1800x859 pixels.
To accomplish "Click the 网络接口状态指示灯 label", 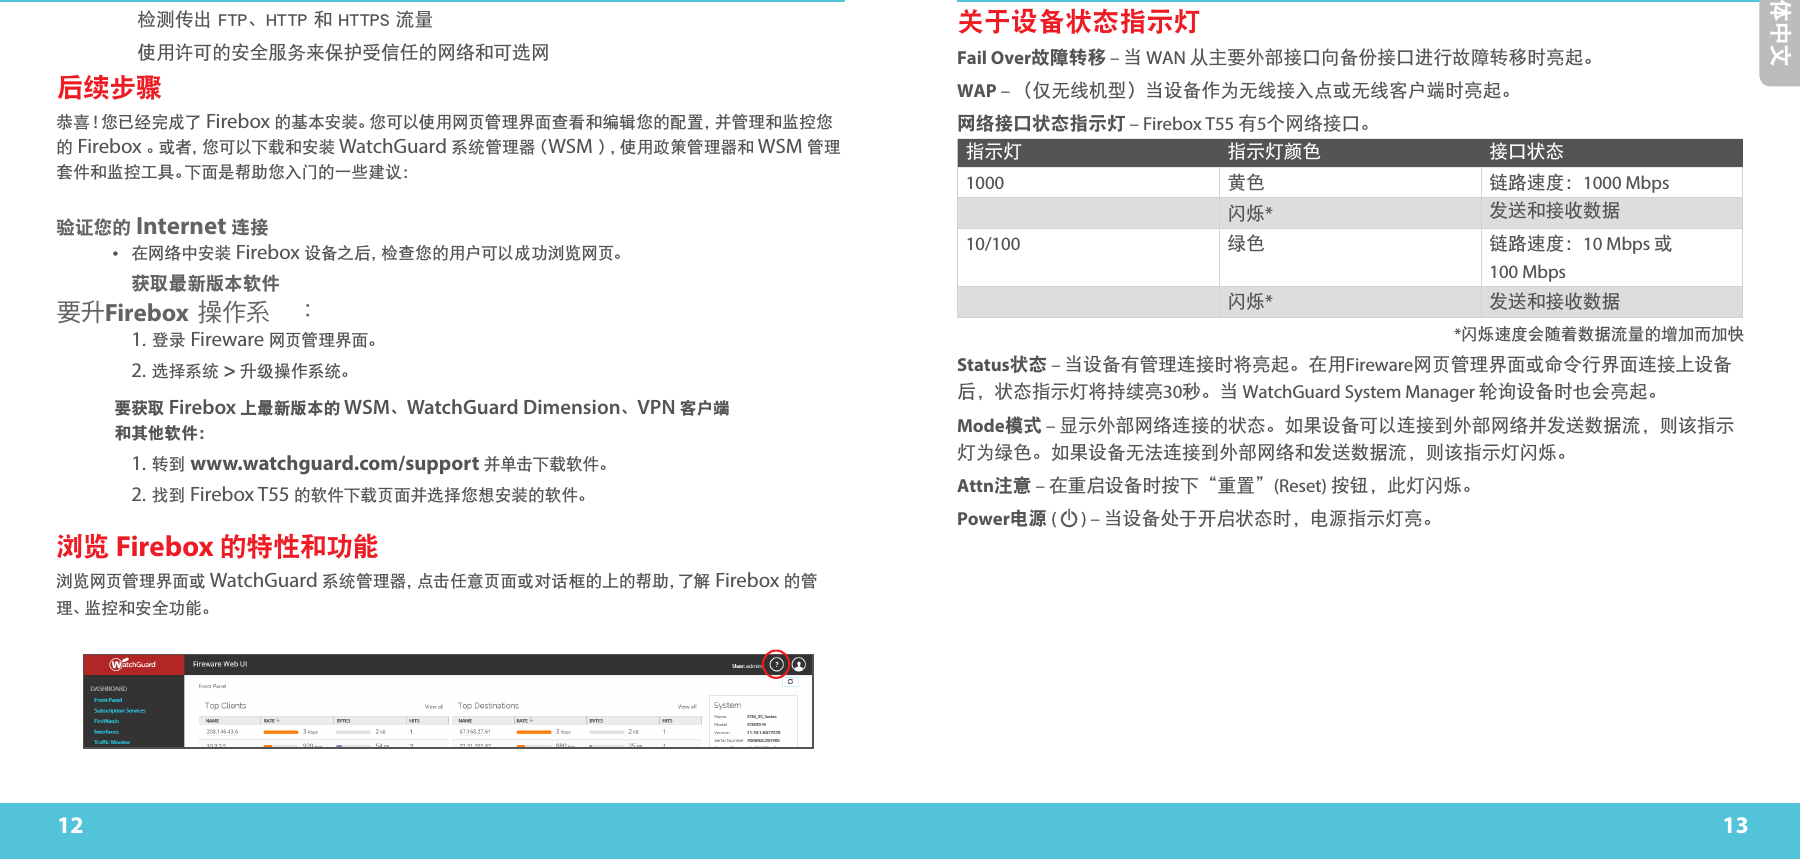I will coord(1041,124).
